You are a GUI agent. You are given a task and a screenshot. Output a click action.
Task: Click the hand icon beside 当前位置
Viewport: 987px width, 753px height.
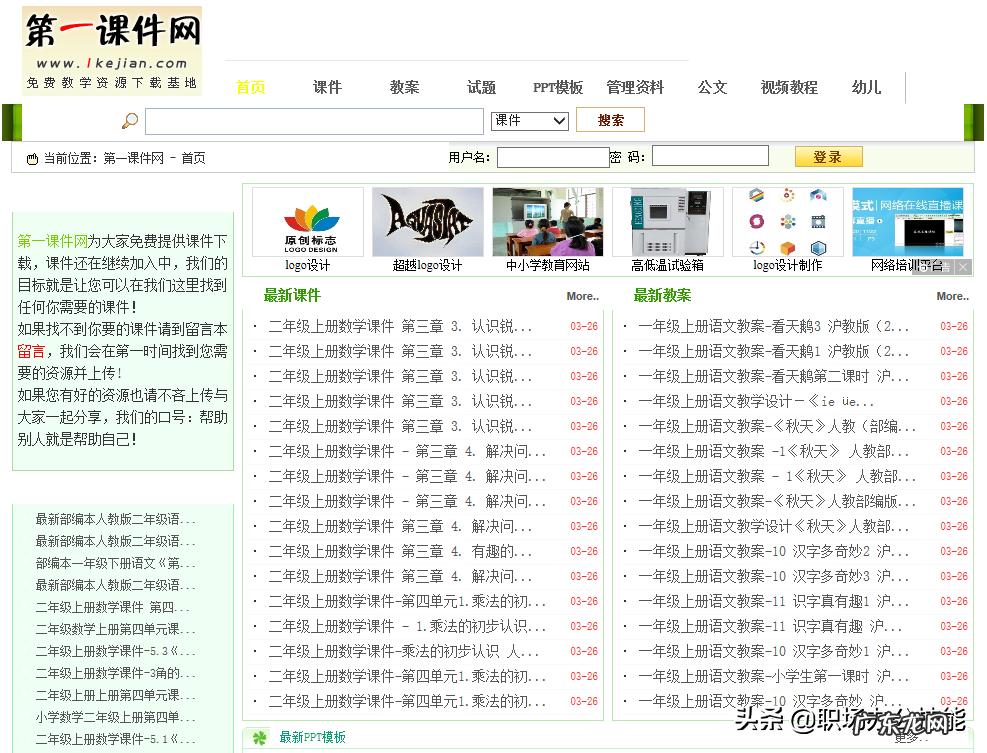(x=32, y=158)
